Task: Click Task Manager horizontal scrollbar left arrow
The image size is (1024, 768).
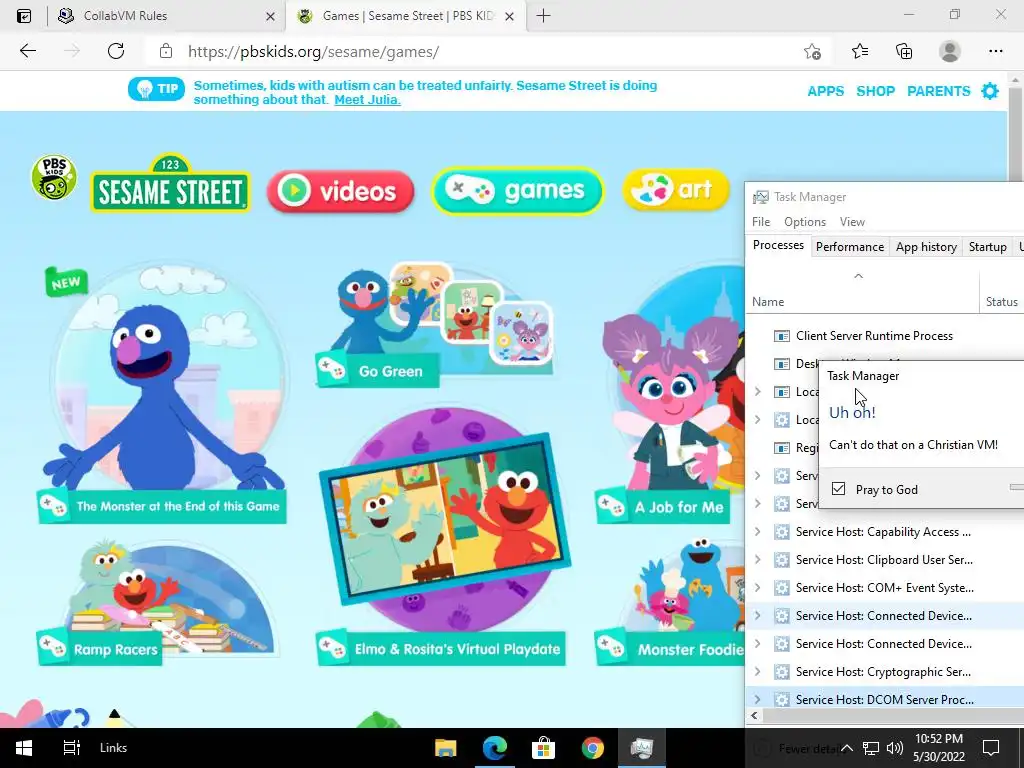Action: 754,716
